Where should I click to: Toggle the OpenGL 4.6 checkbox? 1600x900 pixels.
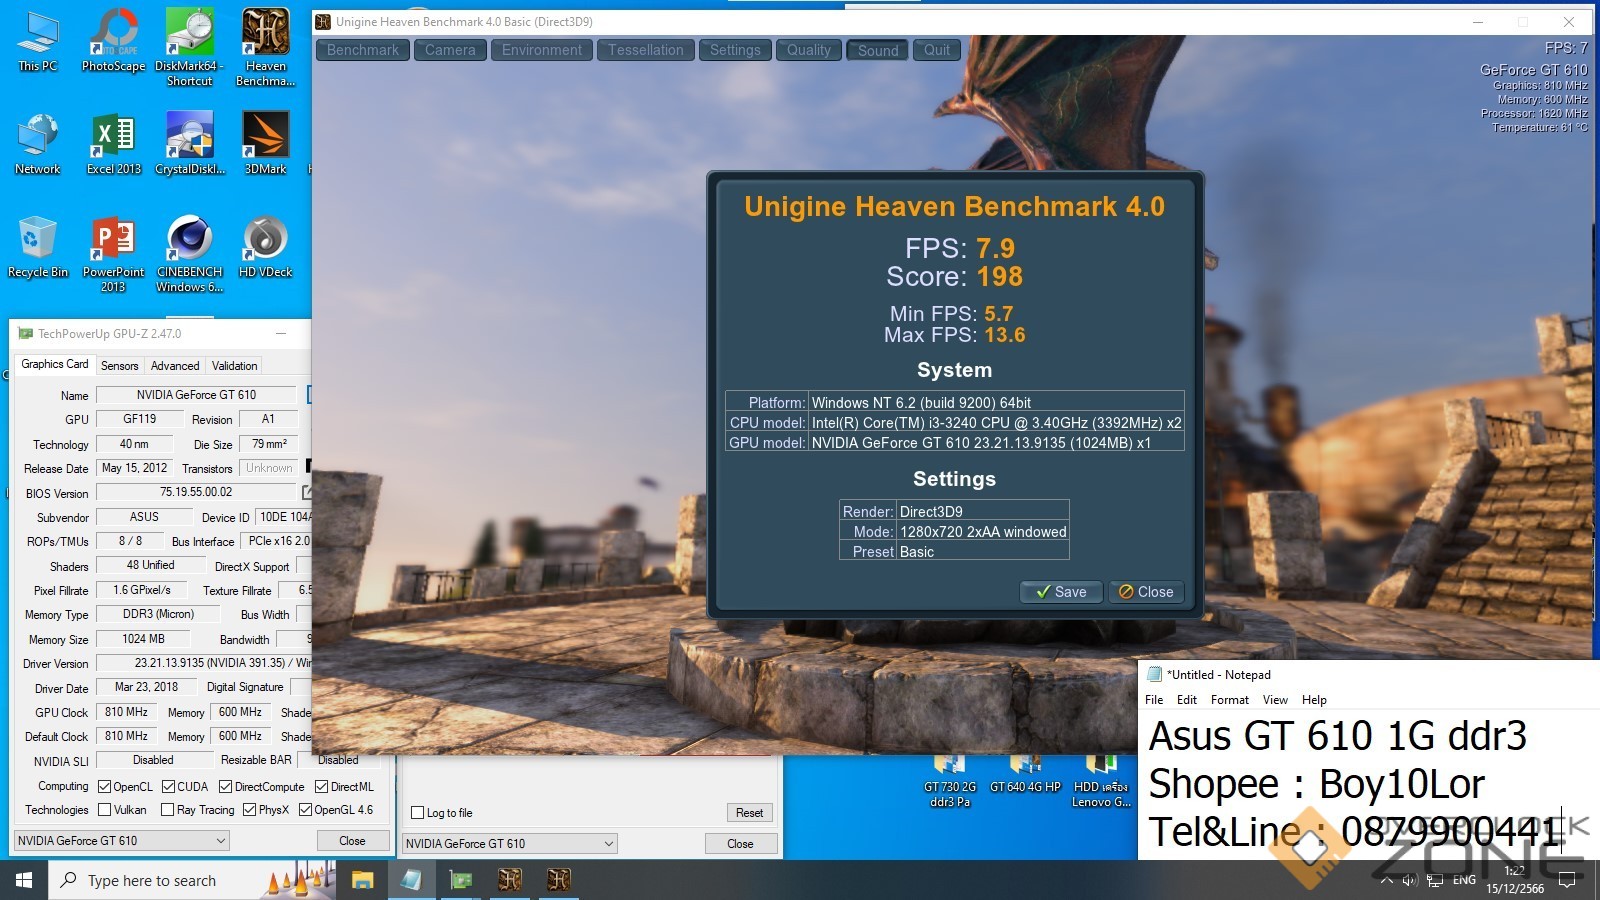pyautogui.click(x=305, y=809)
